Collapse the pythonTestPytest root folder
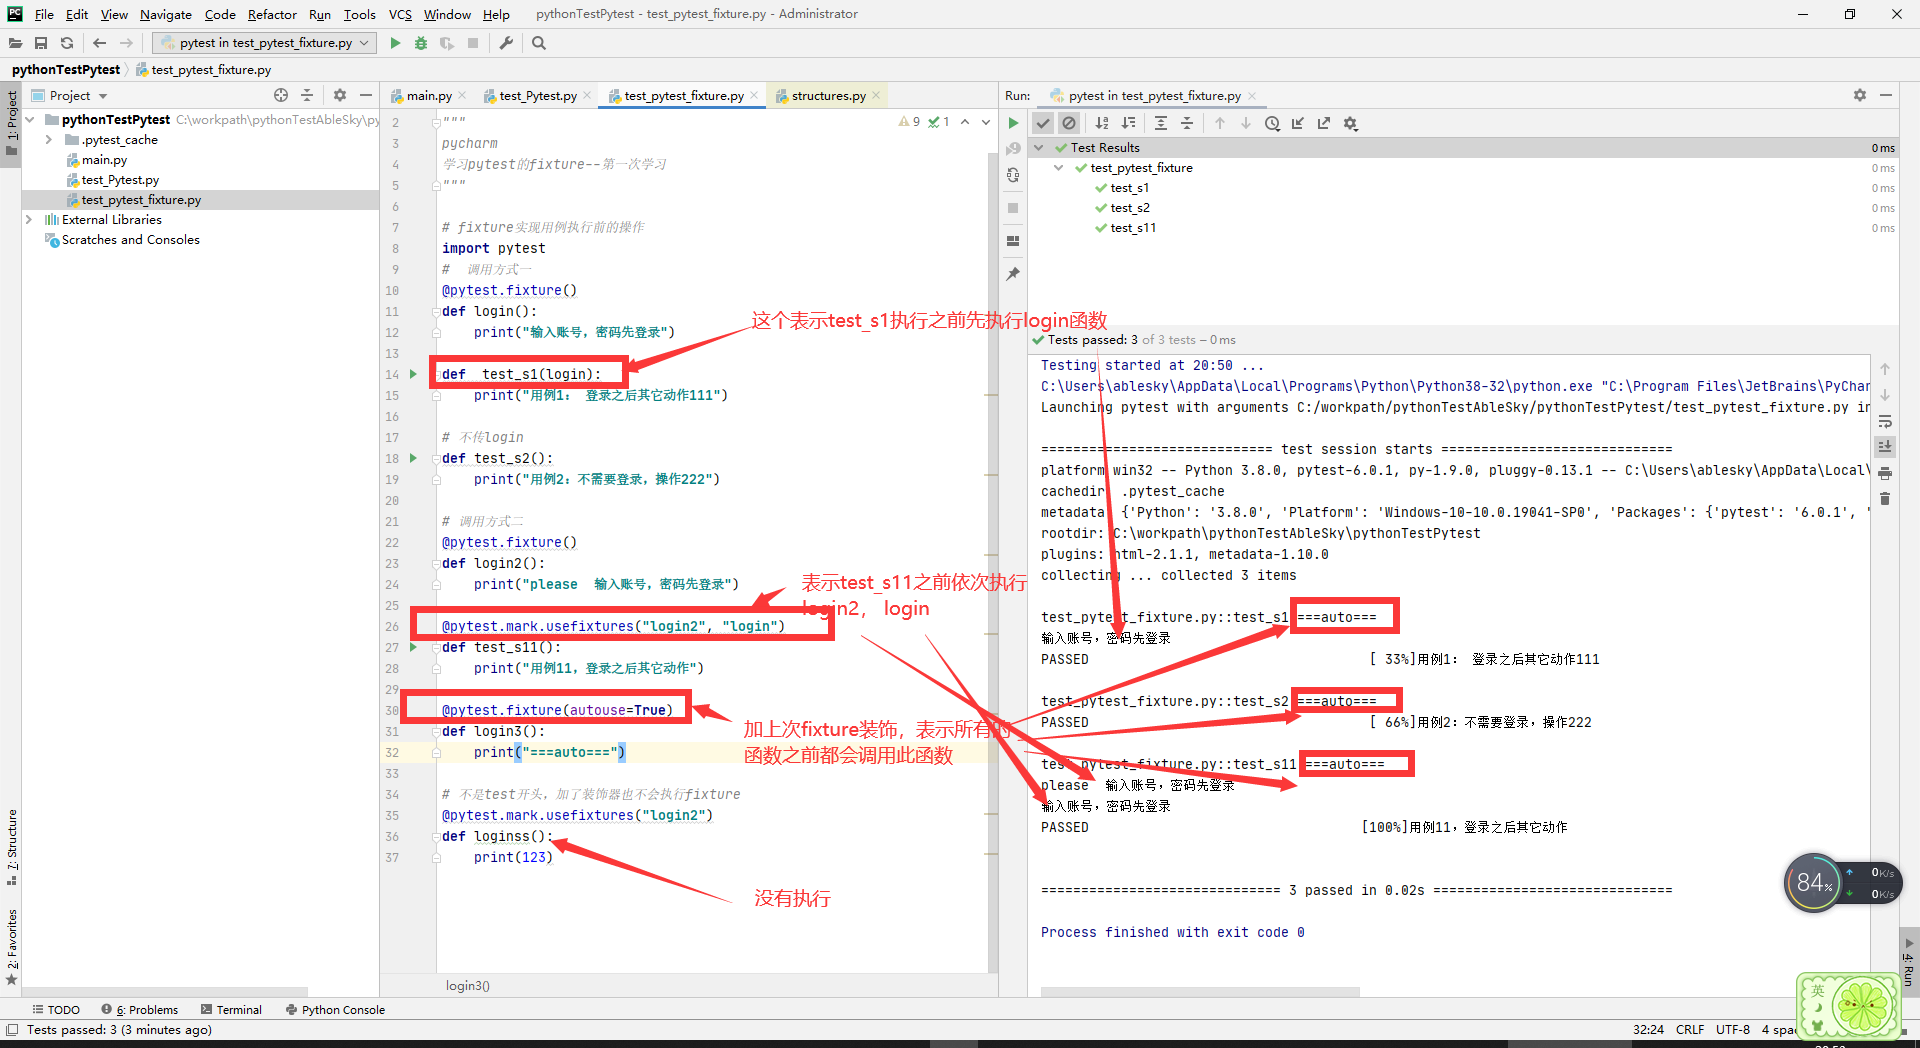 click(30, 119)
